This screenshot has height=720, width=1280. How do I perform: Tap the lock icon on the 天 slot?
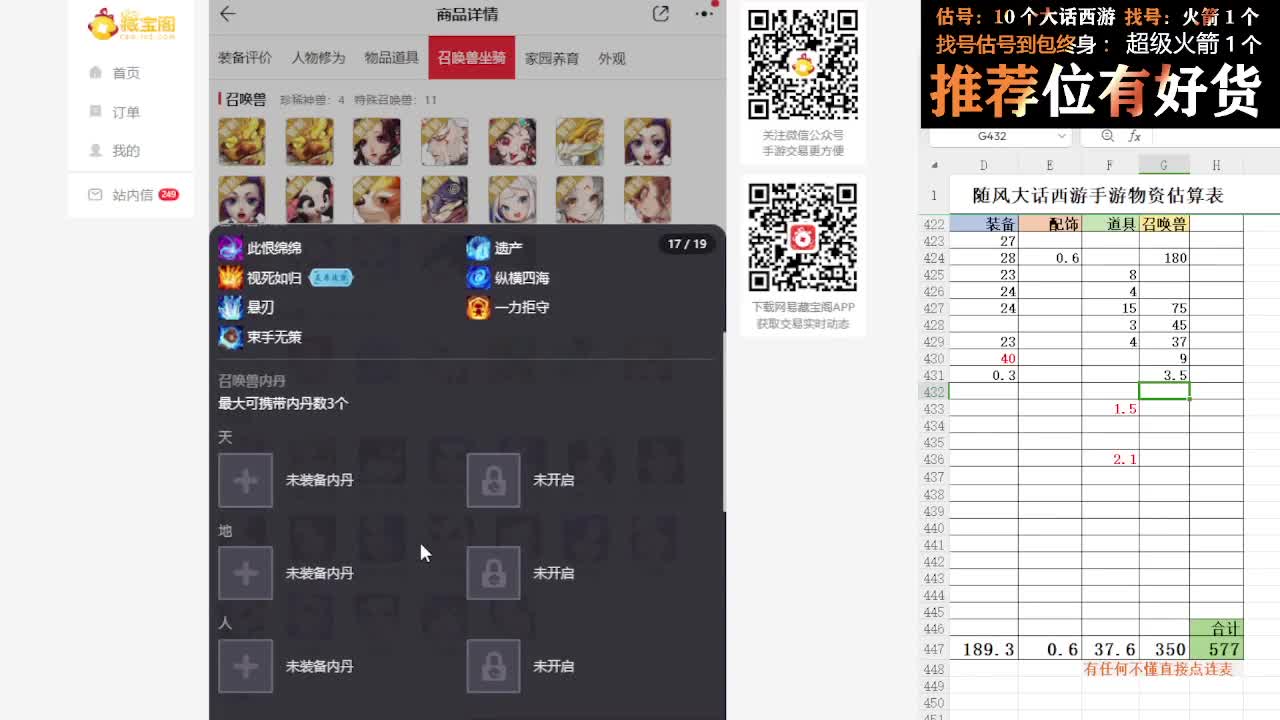pyautogui.click(x=493, y=479)
